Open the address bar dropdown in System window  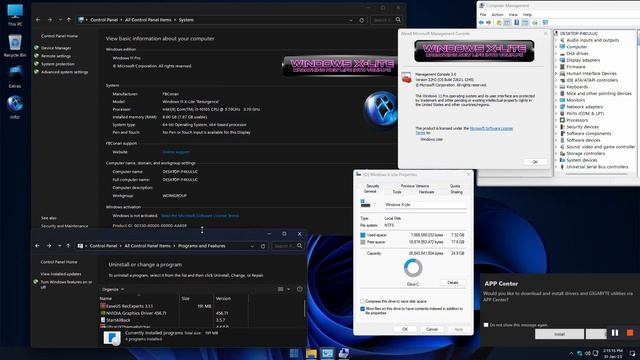(351, 20)
